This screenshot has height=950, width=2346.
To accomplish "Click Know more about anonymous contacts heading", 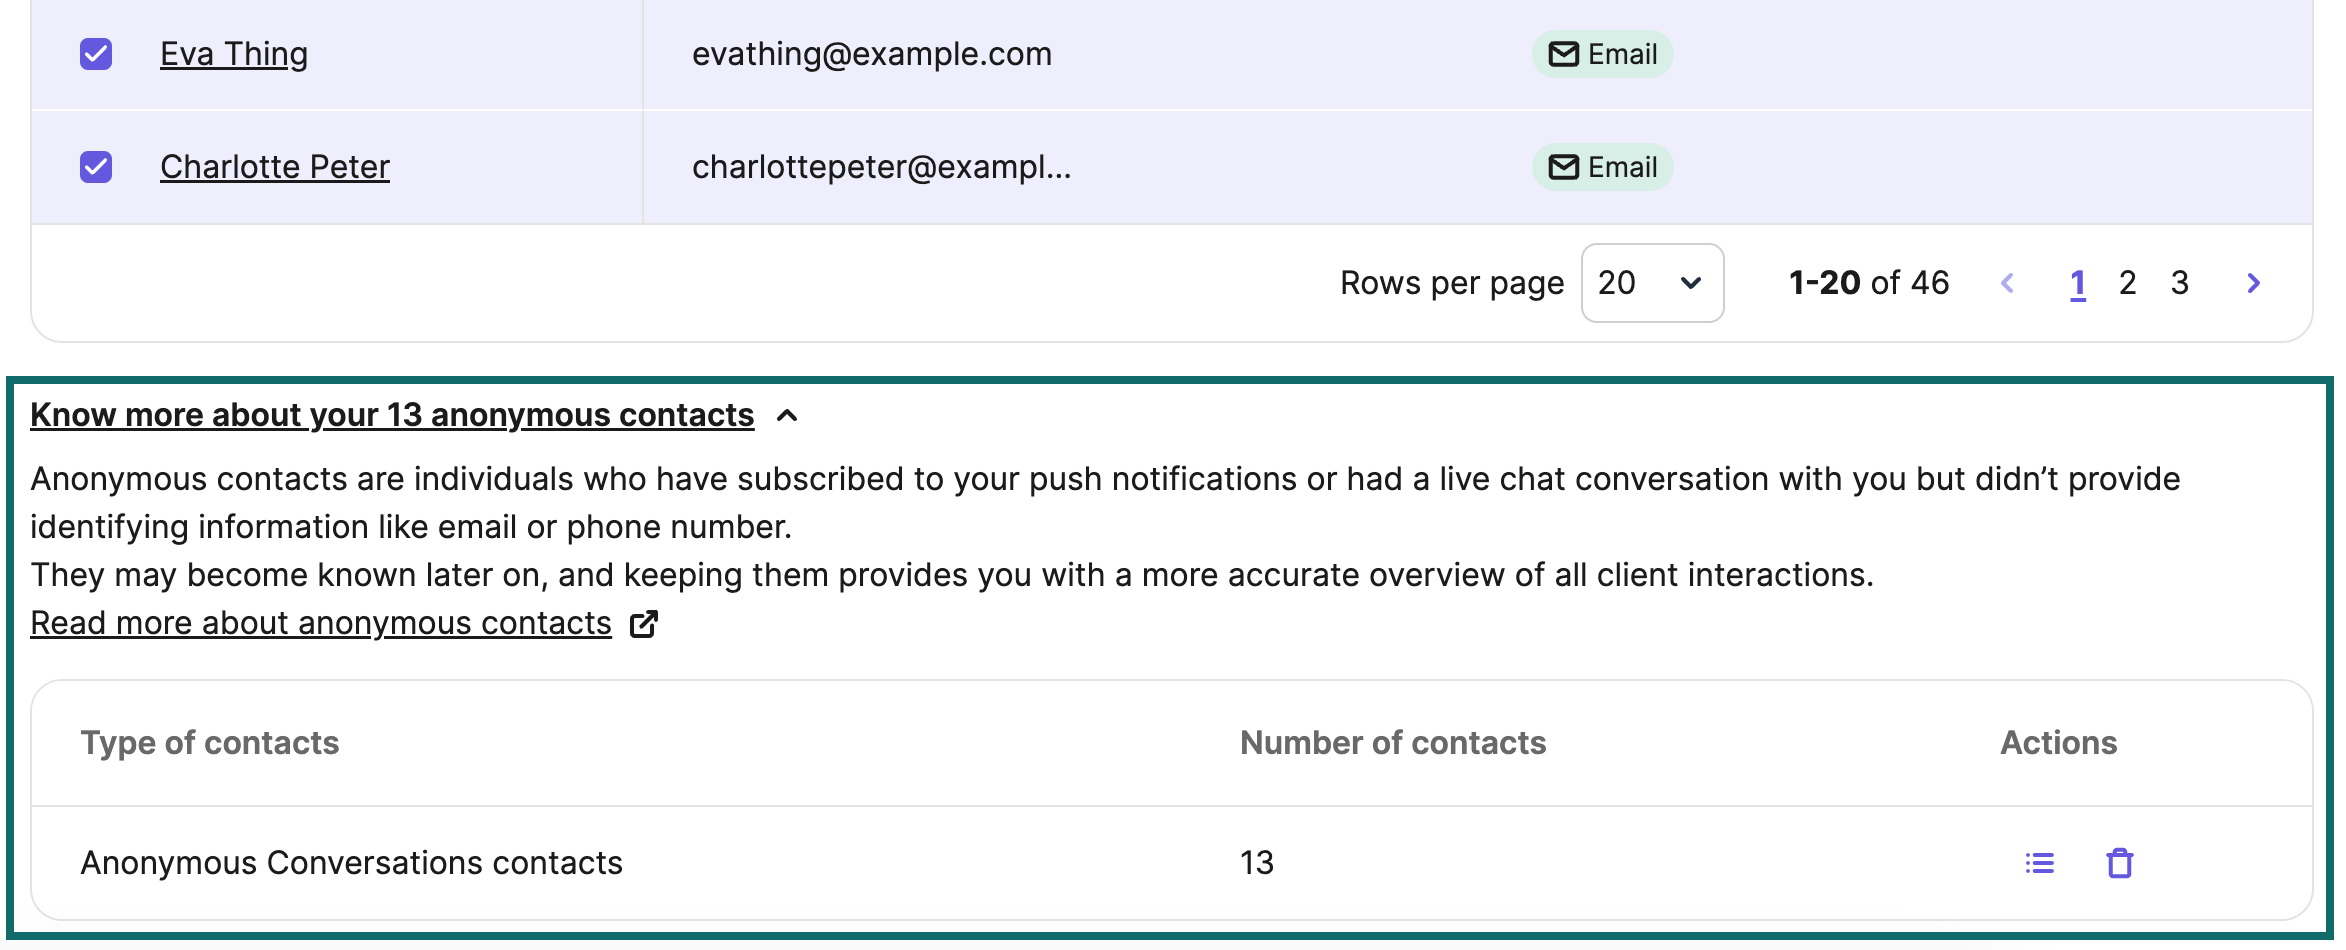I will tap(392, 415).
